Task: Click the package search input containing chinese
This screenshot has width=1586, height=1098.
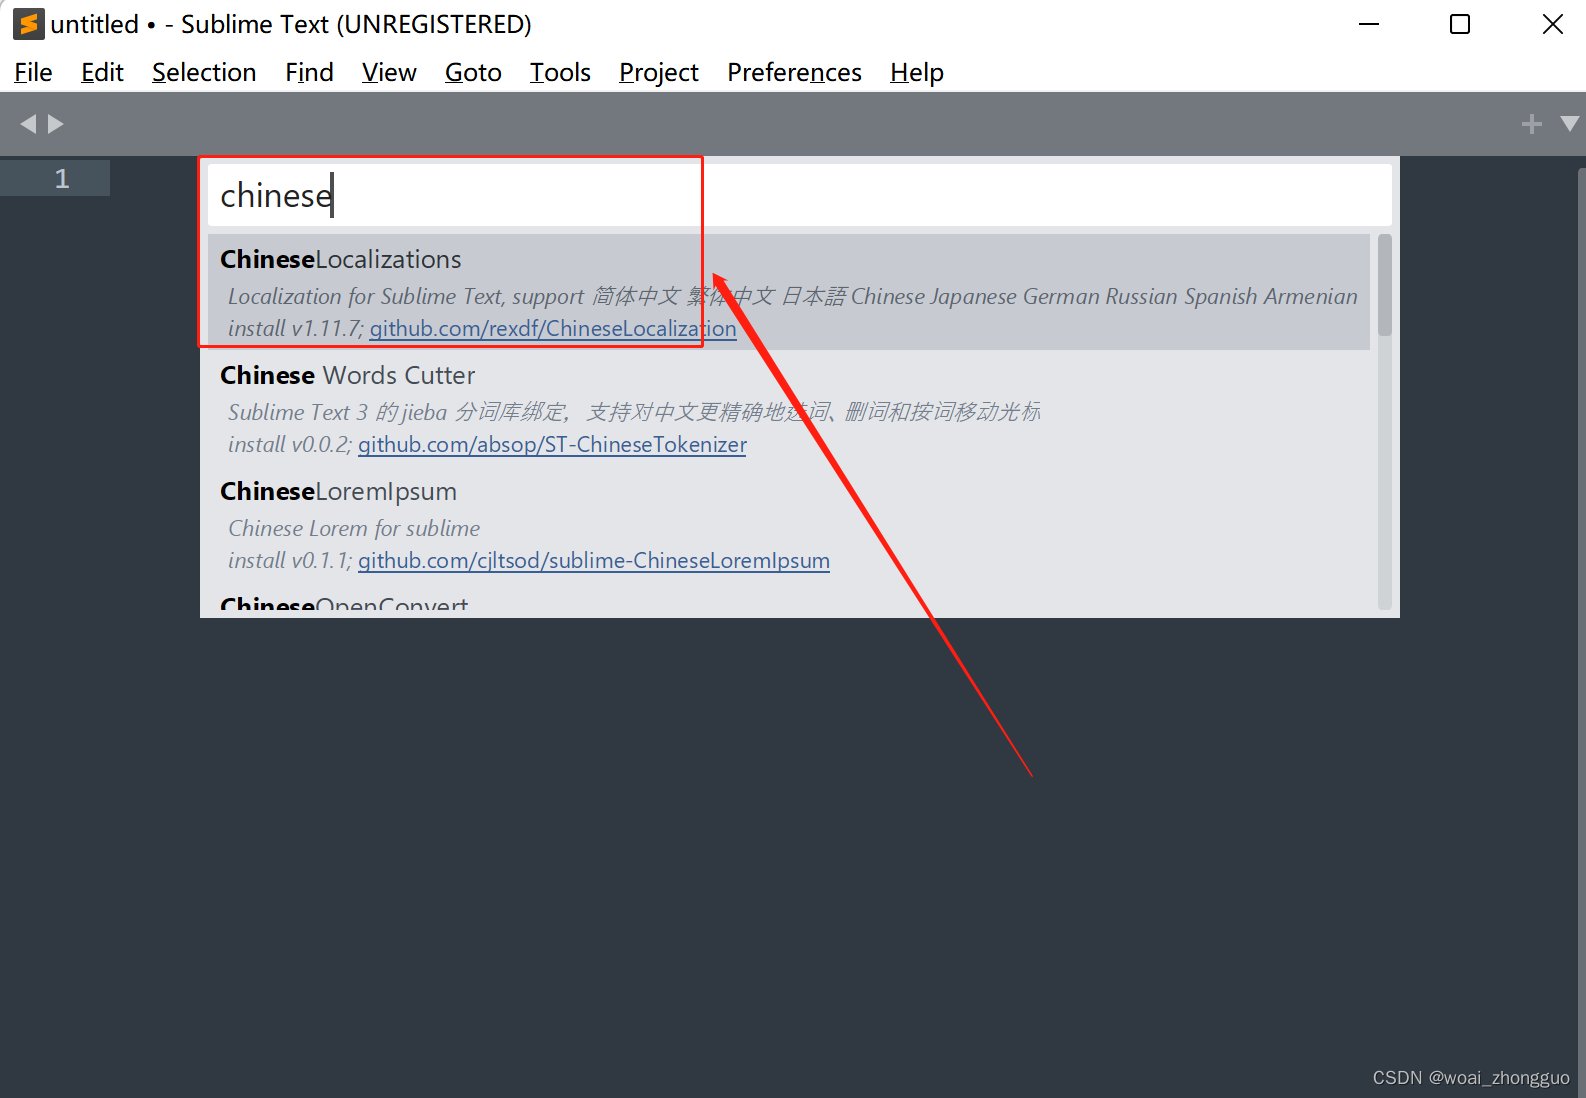Action: click(800, 195)
